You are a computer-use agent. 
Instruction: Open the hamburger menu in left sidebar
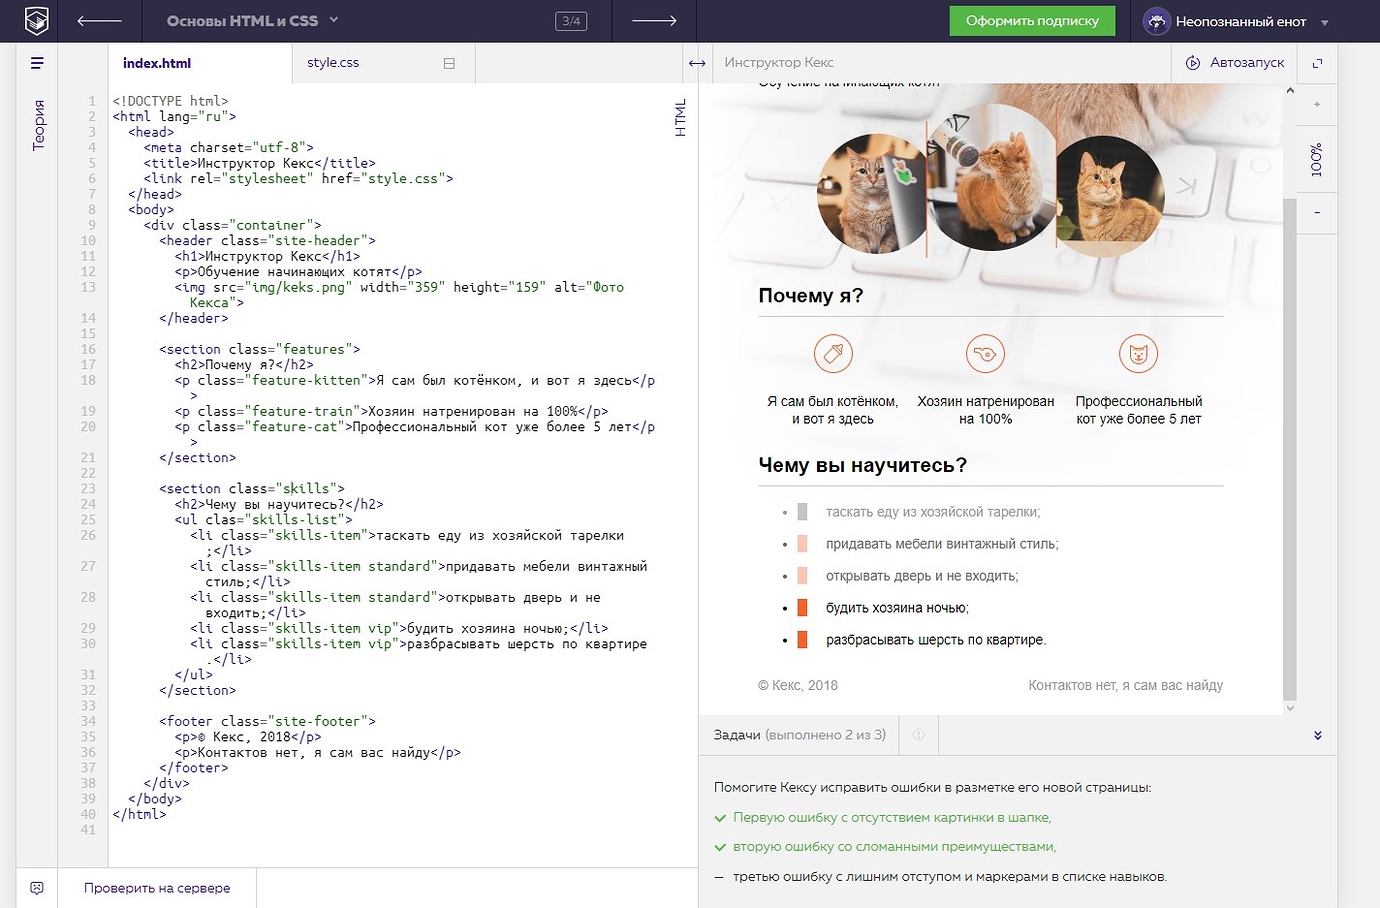click(37, 63)
